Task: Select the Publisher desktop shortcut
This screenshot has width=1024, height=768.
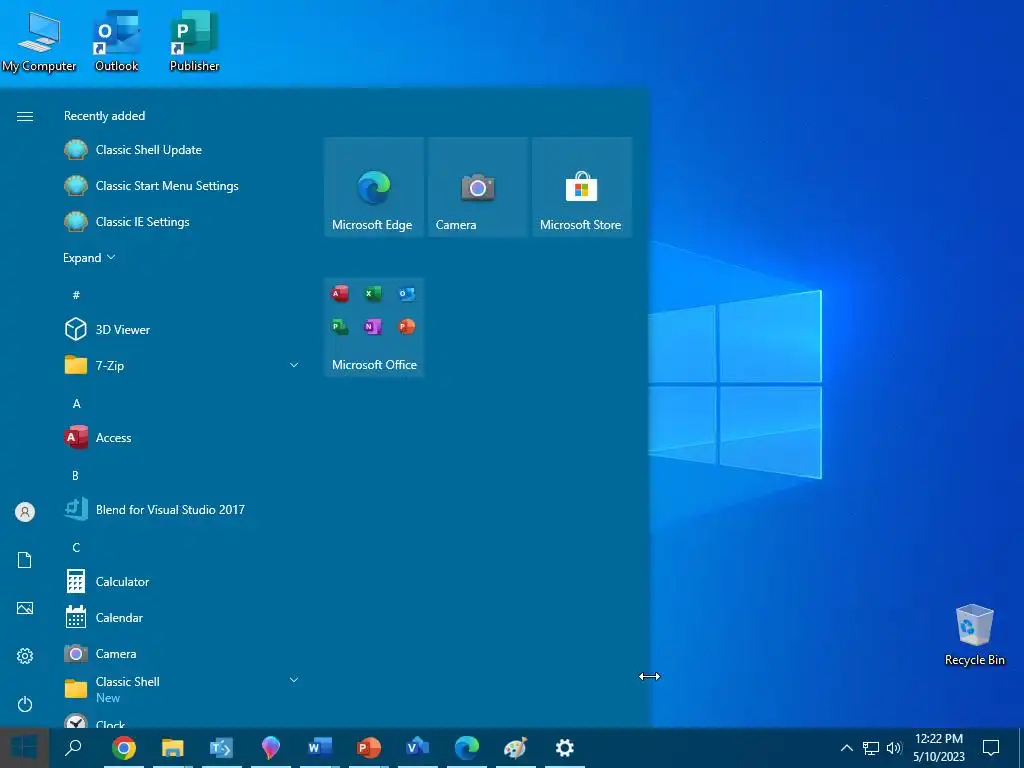Action: [x=194, y=41]
